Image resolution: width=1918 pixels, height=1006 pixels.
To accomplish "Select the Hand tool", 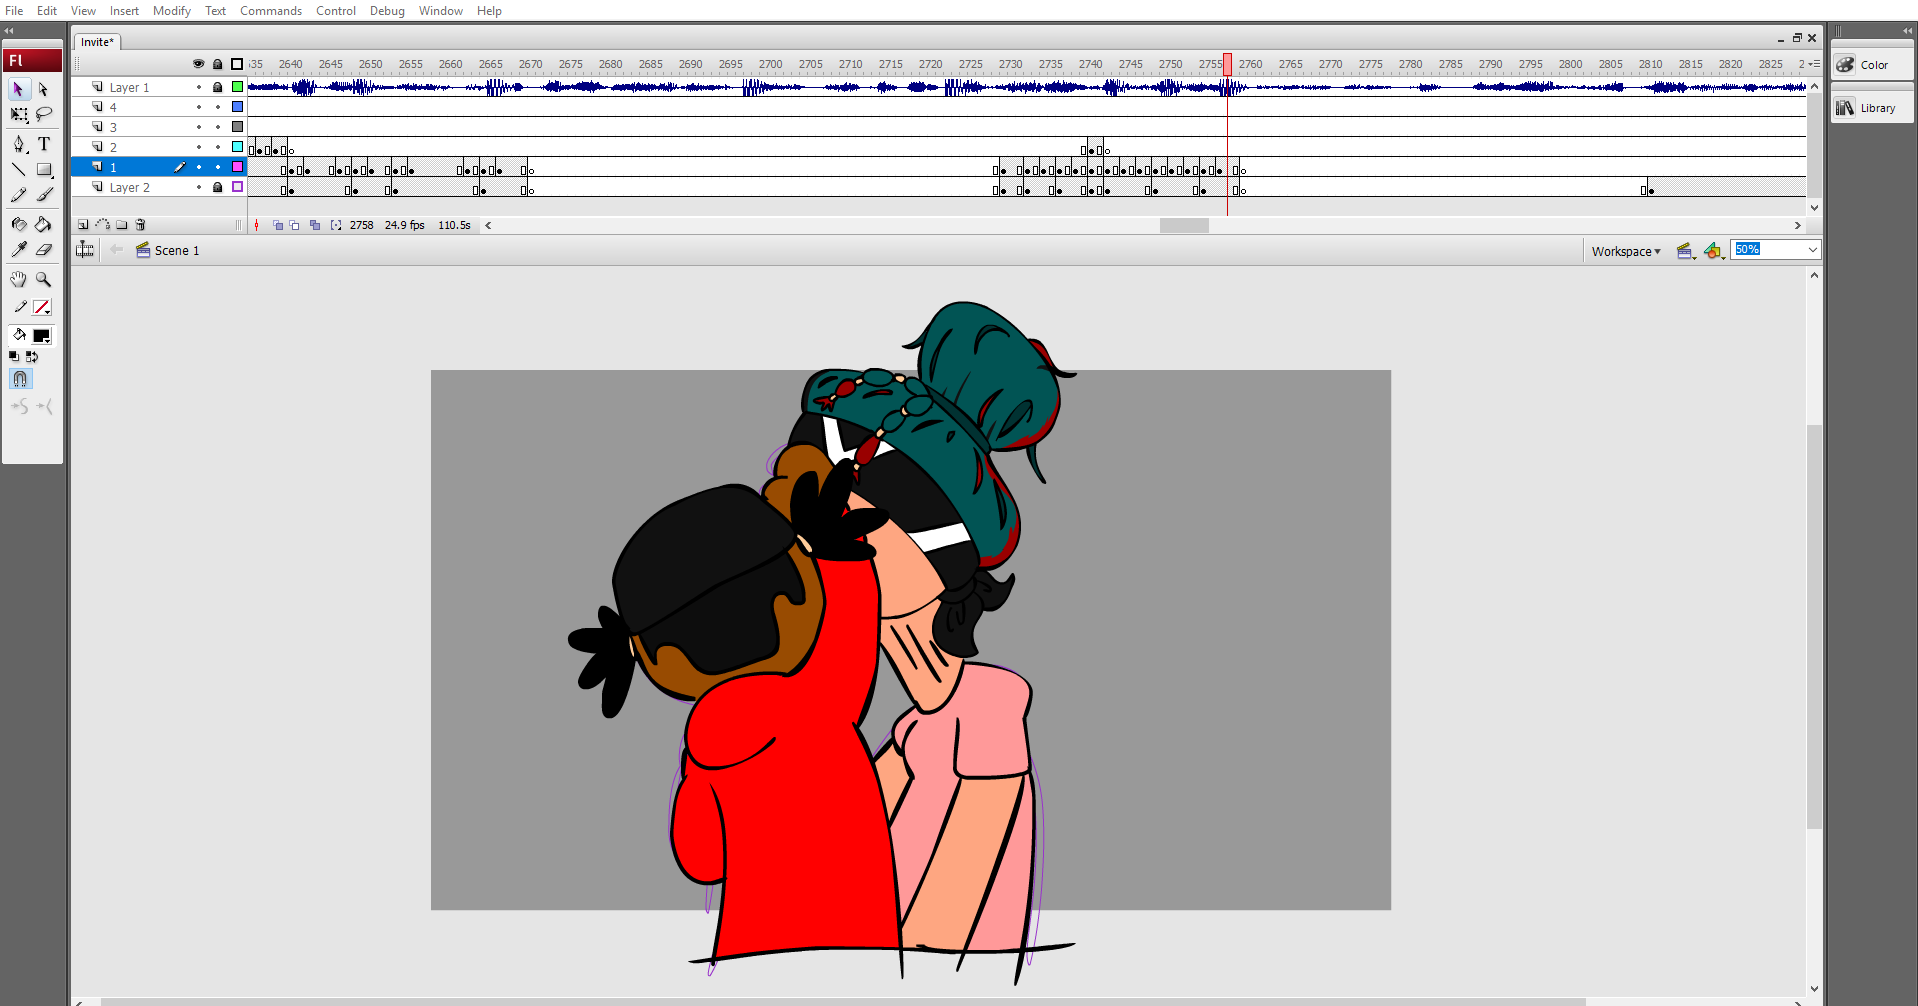I will [19, 279].
